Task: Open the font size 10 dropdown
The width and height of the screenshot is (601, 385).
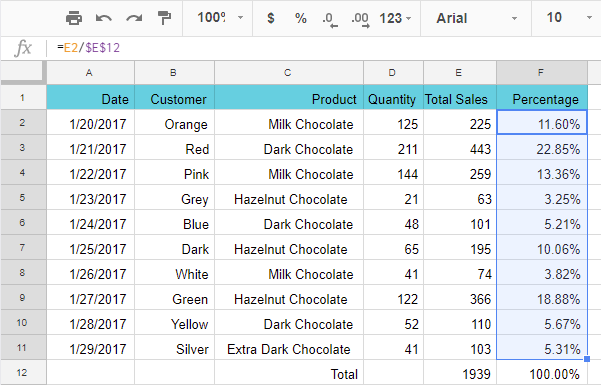Action: pyautogui.click(x=569, y=18)
